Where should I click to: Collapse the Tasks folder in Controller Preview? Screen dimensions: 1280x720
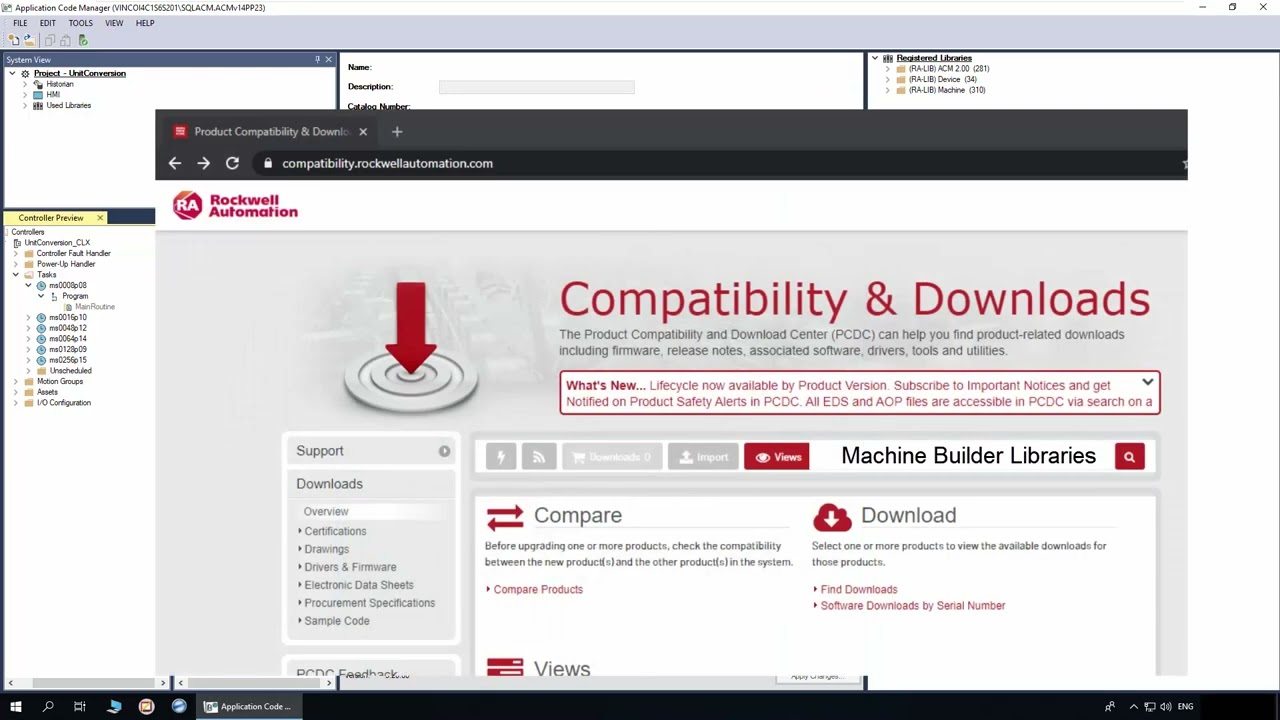[16, 275]
